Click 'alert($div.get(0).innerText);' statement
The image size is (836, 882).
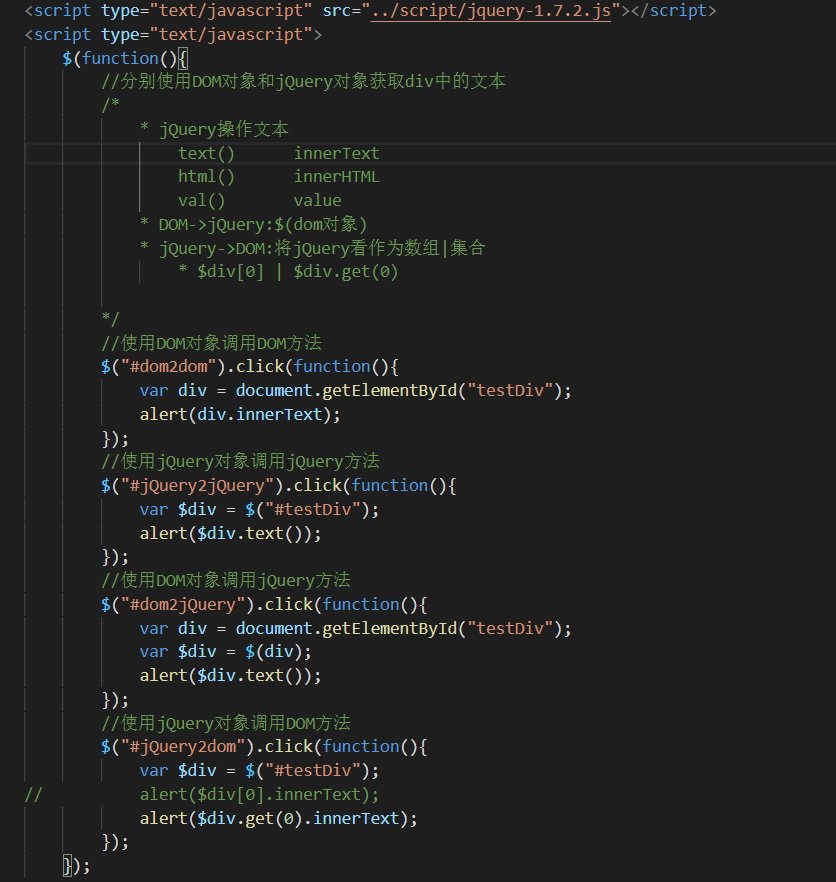tap(278, 818)
